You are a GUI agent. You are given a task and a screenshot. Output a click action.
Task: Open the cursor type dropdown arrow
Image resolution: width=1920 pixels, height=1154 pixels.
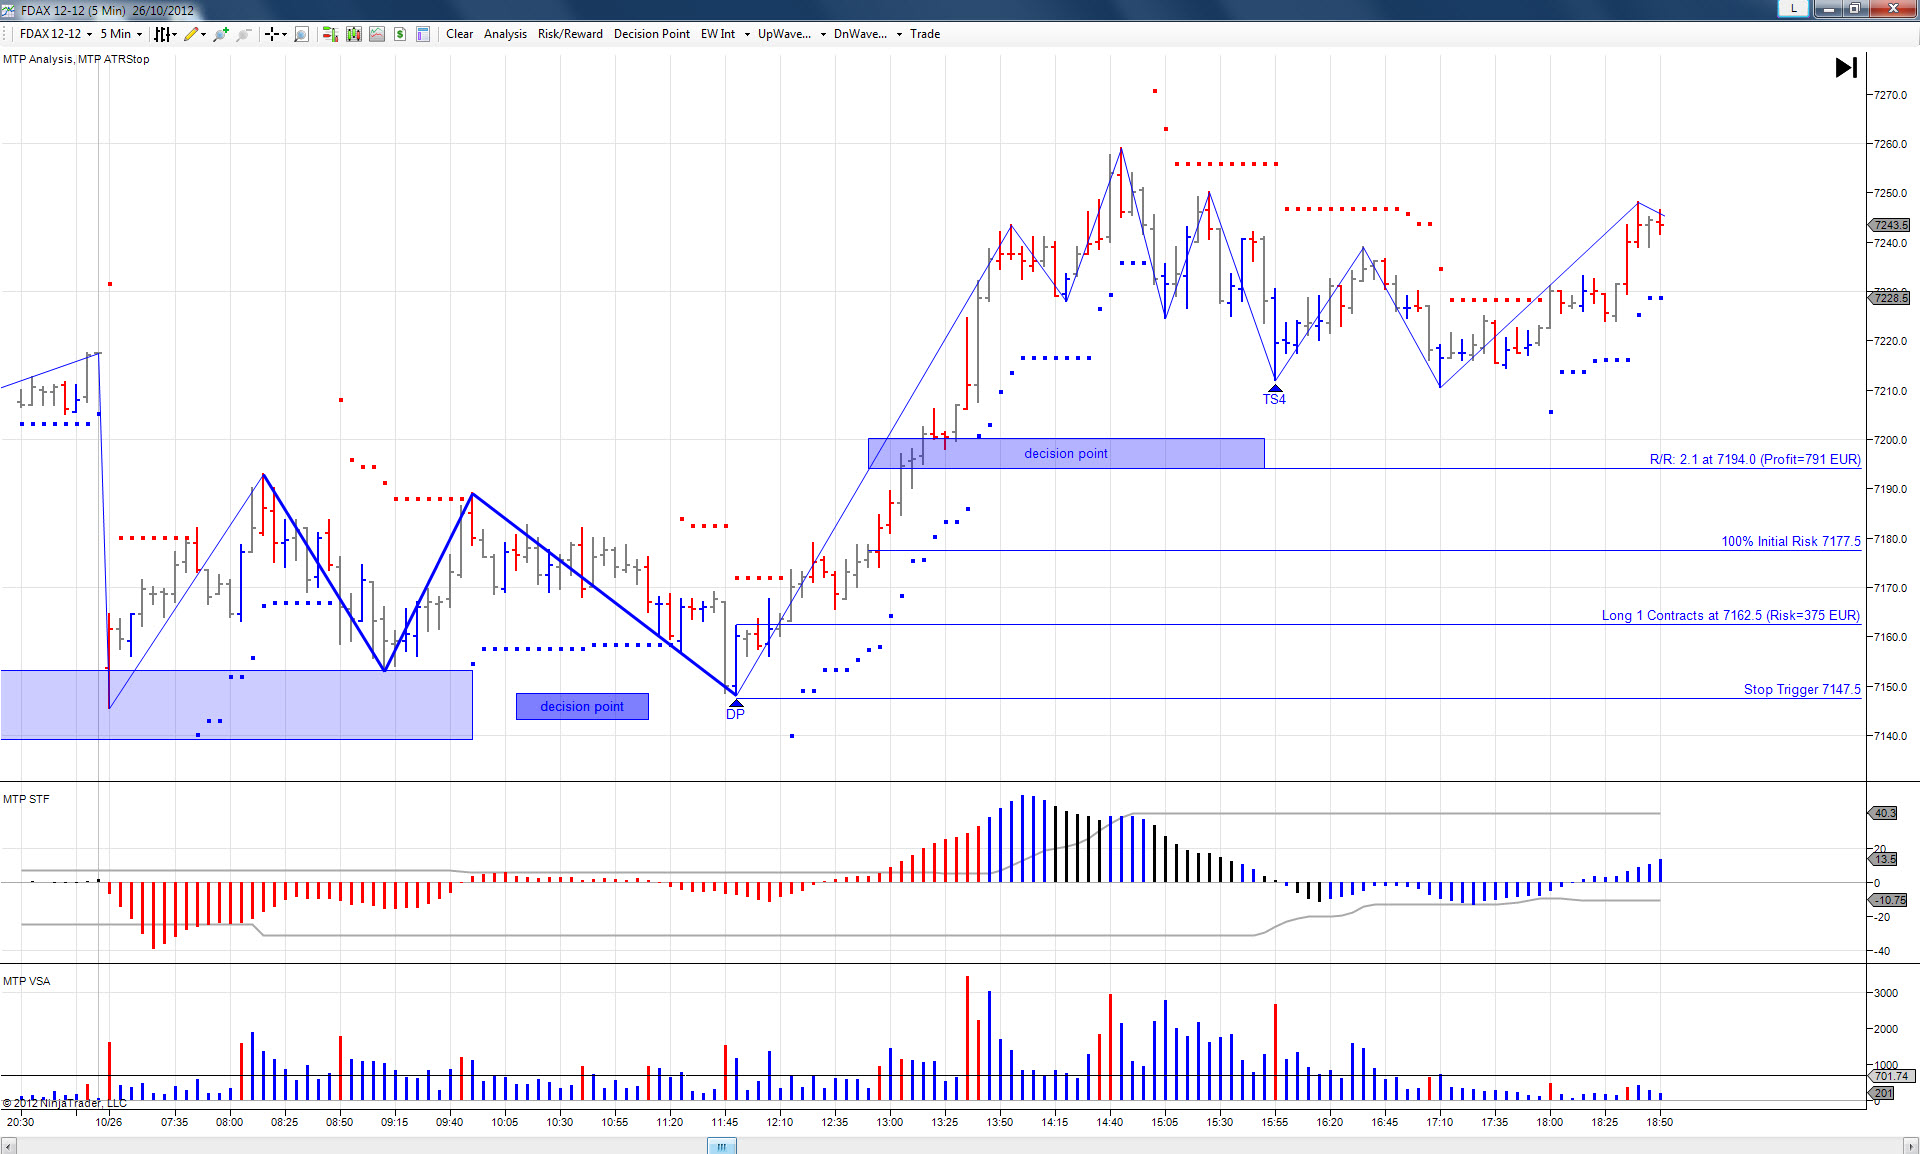click(284, 34)
